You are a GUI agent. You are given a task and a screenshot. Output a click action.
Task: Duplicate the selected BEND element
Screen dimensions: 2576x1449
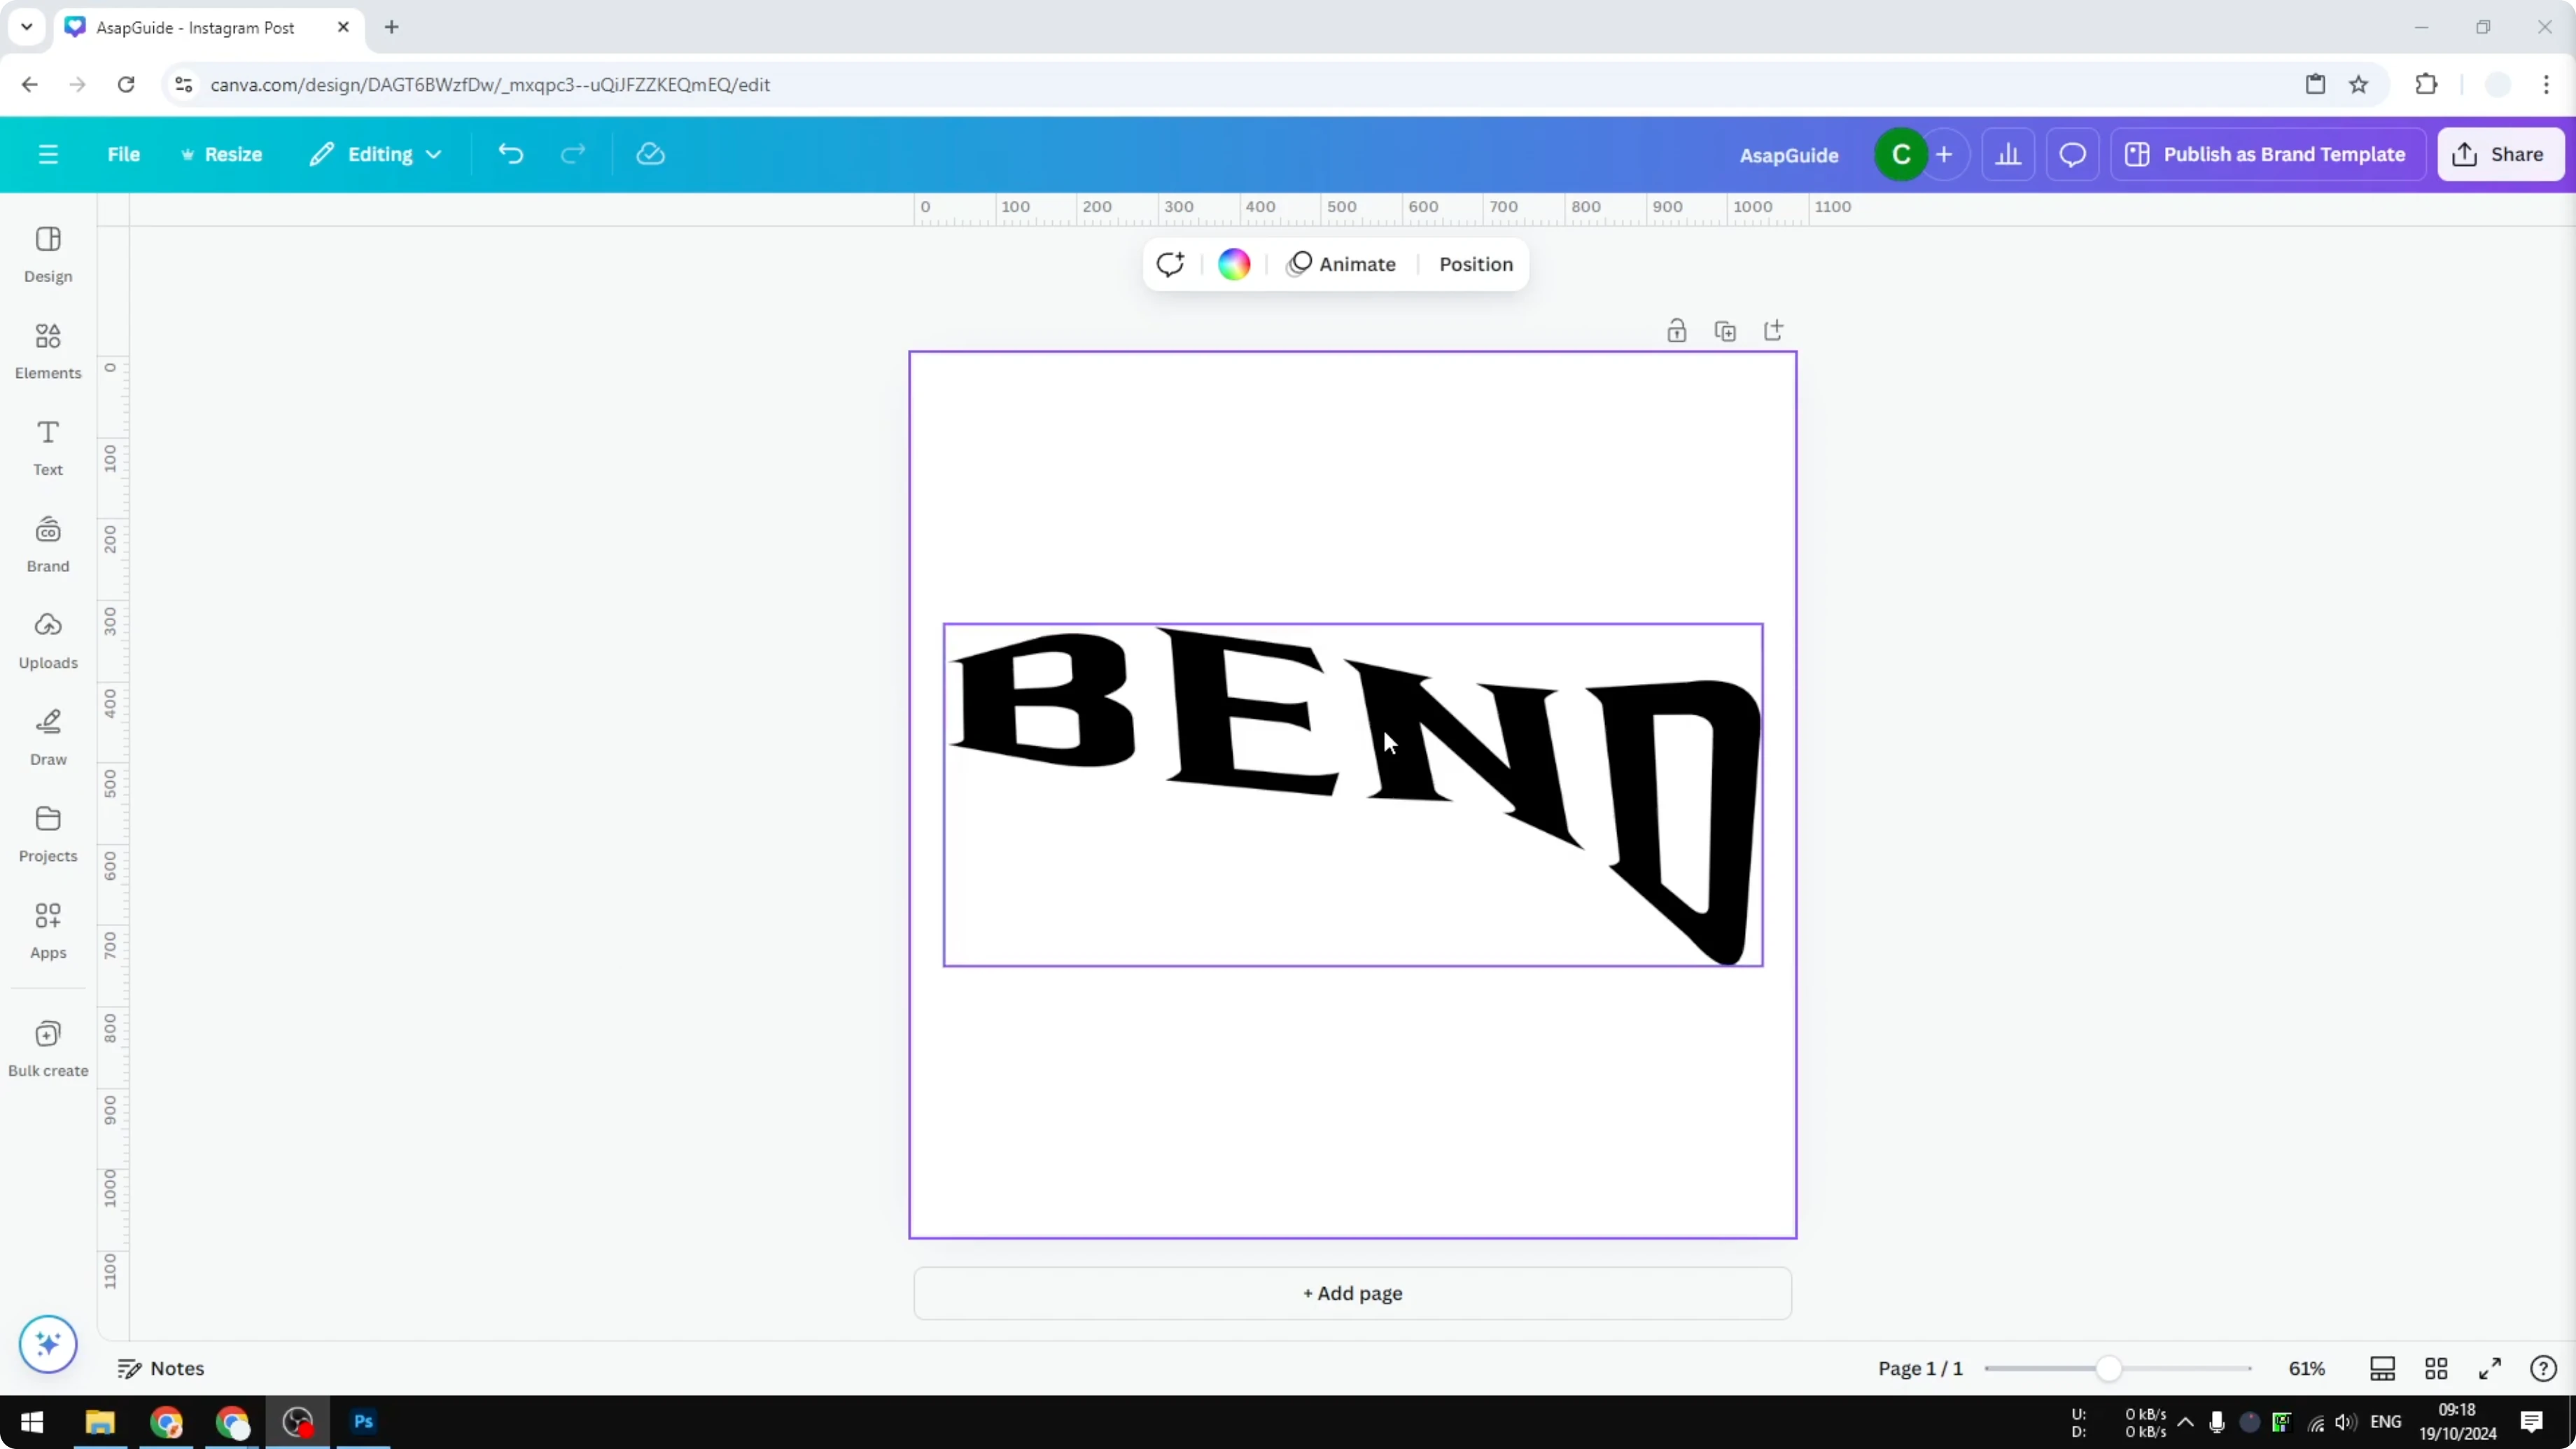coord(1726,330)
